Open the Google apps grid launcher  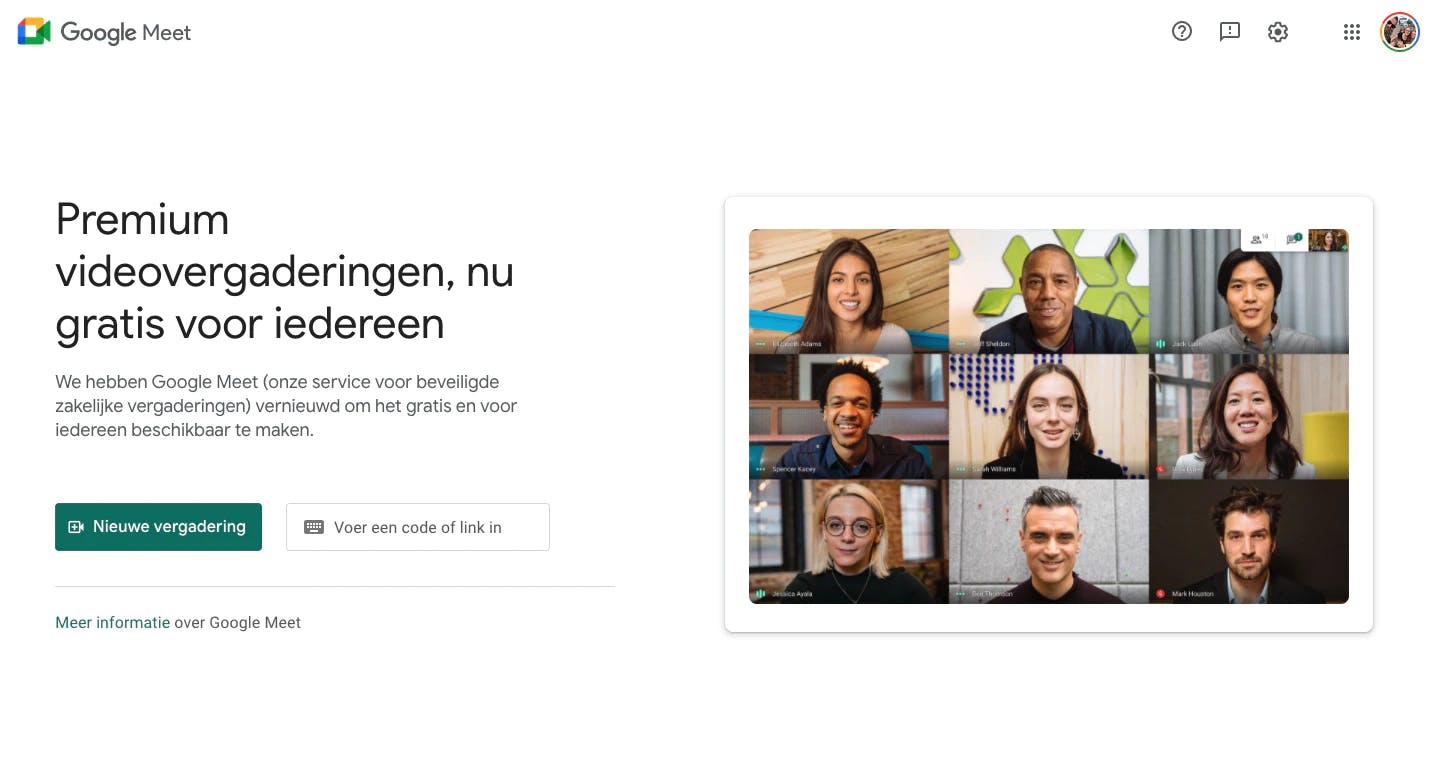pos(1352,32)
